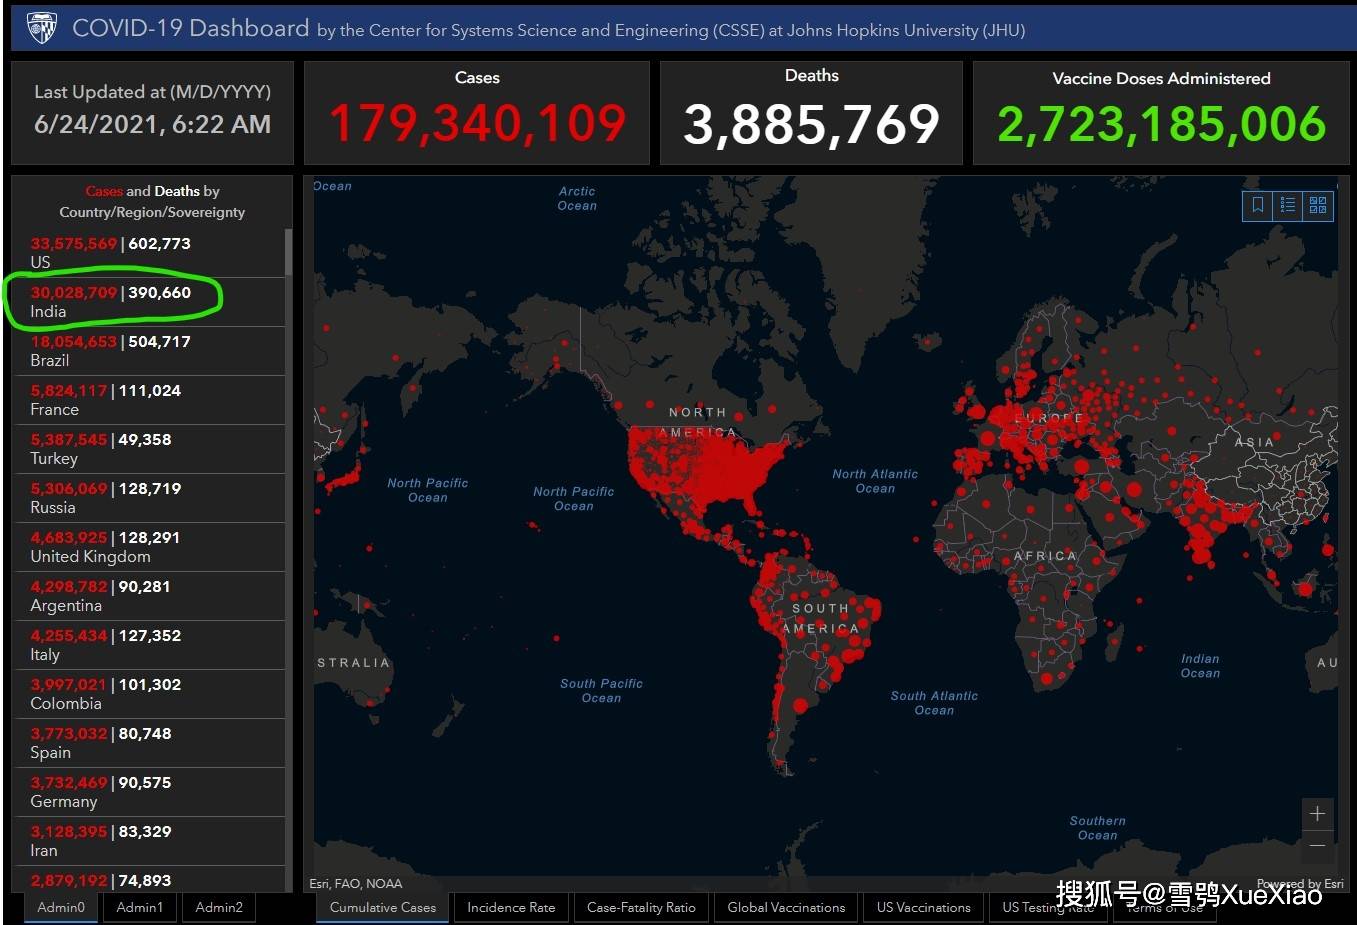The height and width of the screenshot is (925, 1357).
Task: Choose United Kingdom from the list
Action: pos(149,547)
